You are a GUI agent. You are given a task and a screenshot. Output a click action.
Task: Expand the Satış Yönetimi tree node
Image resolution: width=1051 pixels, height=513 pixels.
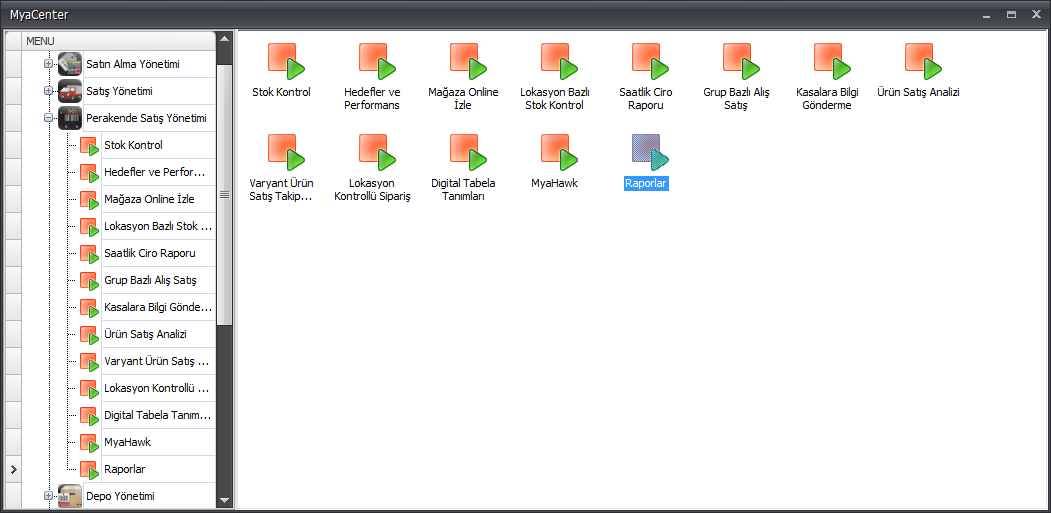pyautogui.click(x=47, y=91)
